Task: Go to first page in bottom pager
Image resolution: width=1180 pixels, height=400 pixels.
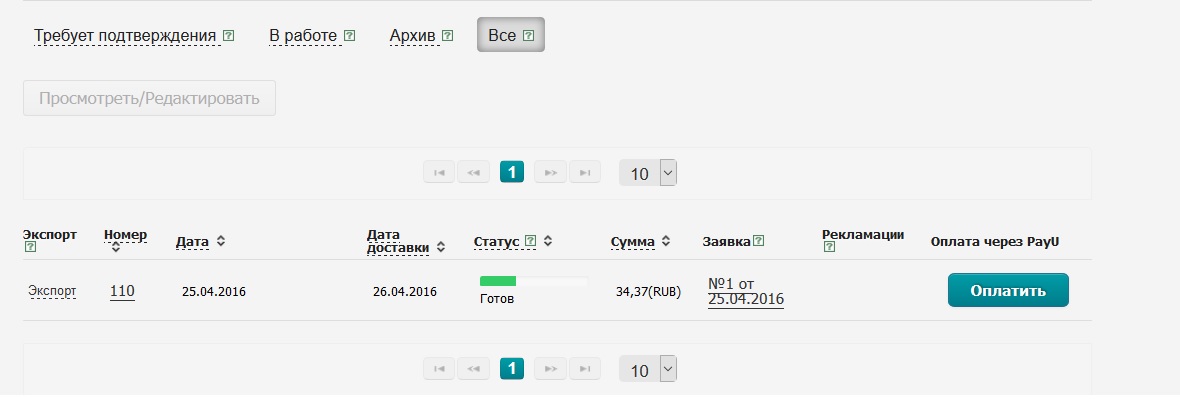Action: 439,368
